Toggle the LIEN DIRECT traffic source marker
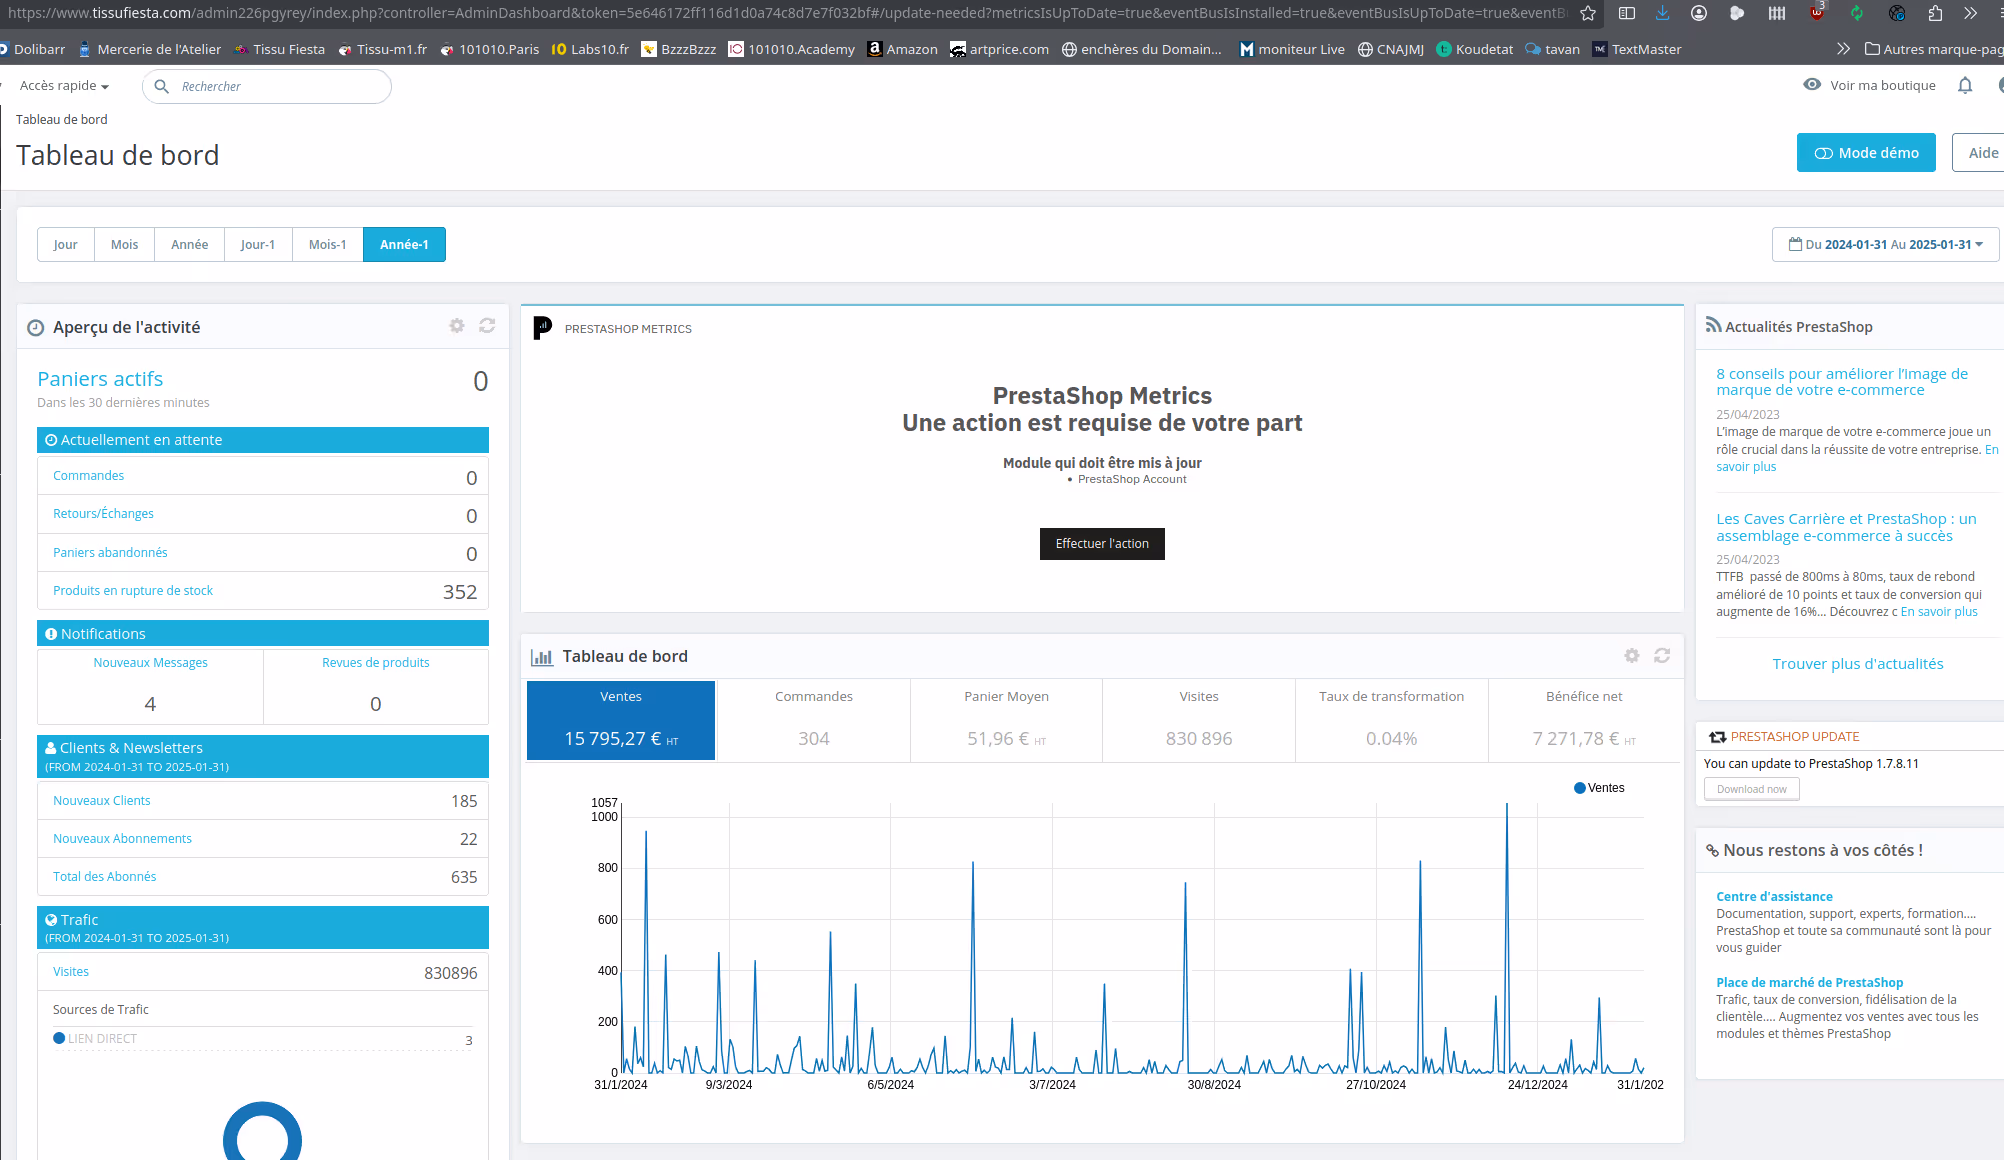2004x1160 pixels. pyautogui.click(x=59, y=1039)
